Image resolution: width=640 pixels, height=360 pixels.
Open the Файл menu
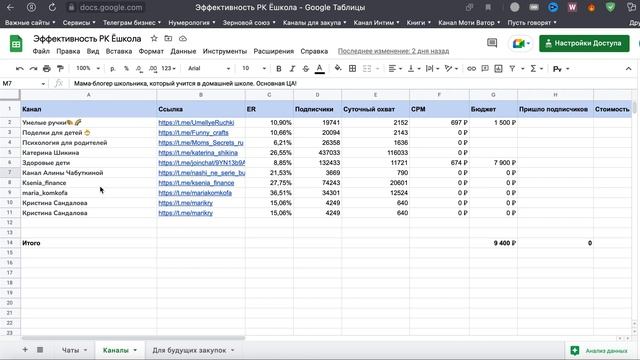(41, 51)
